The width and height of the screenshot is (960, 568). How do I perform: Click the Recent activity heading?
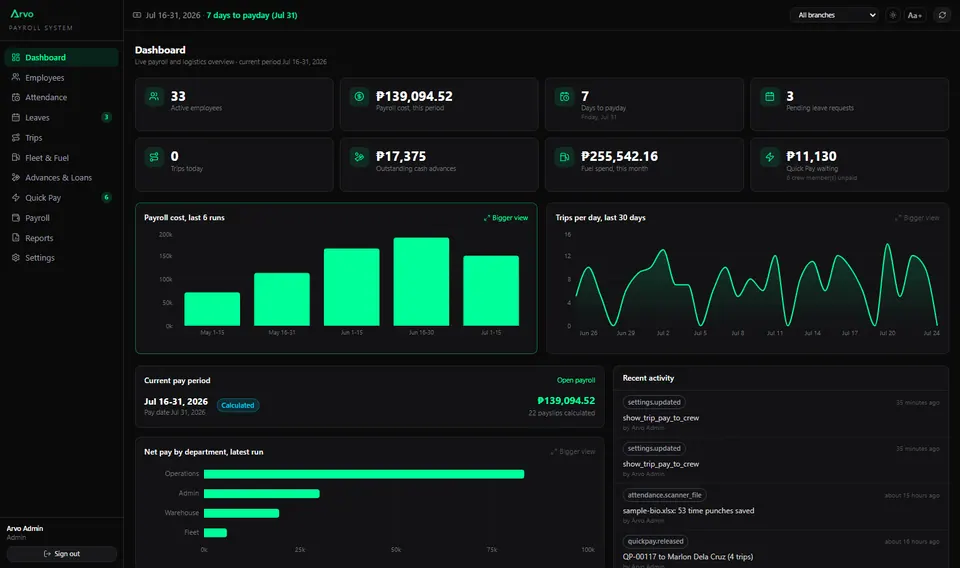tap(648, 378)
